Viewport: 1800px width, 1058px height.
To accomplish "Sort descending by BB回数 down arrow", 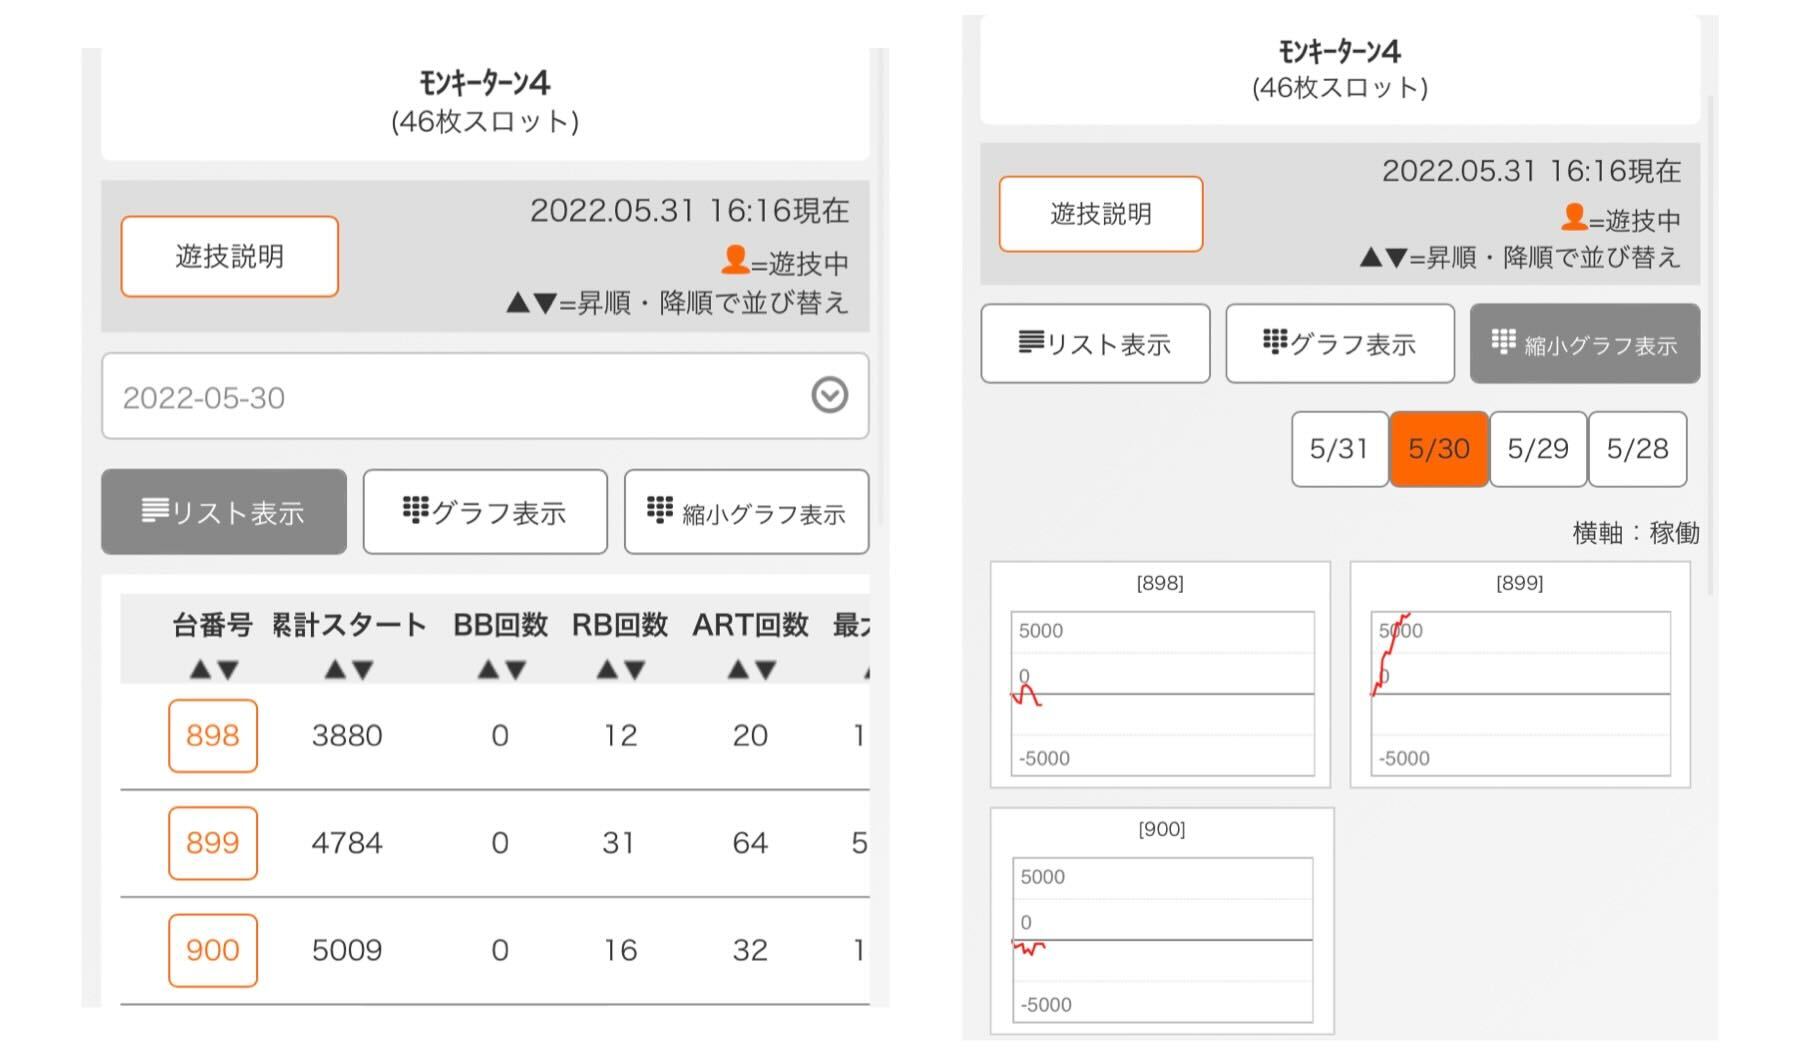I will tap(515, 670).
